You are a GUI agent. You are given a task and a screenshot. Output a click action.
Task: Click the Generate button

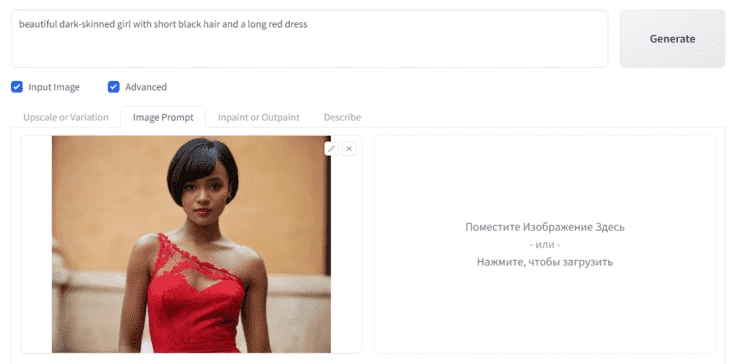click(x=672, y=39)
